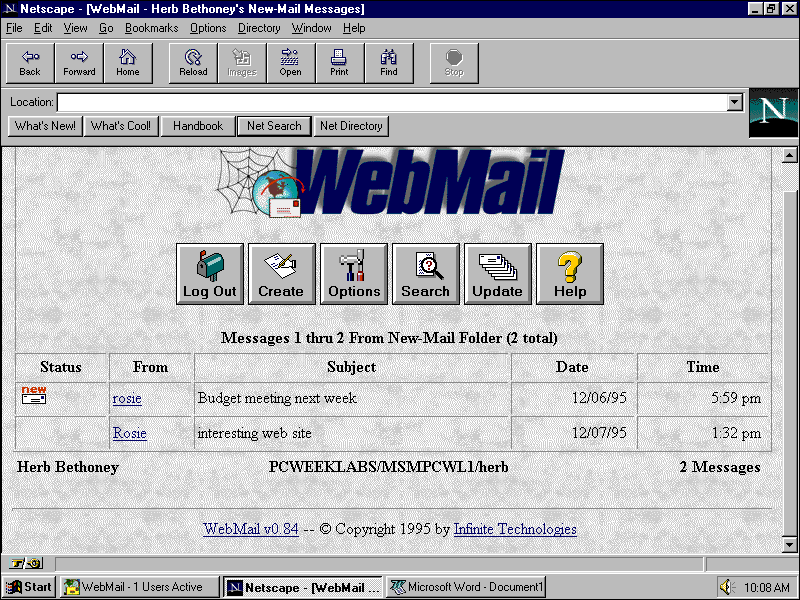Open WebMail Search magnifier button

click(426, 274)
